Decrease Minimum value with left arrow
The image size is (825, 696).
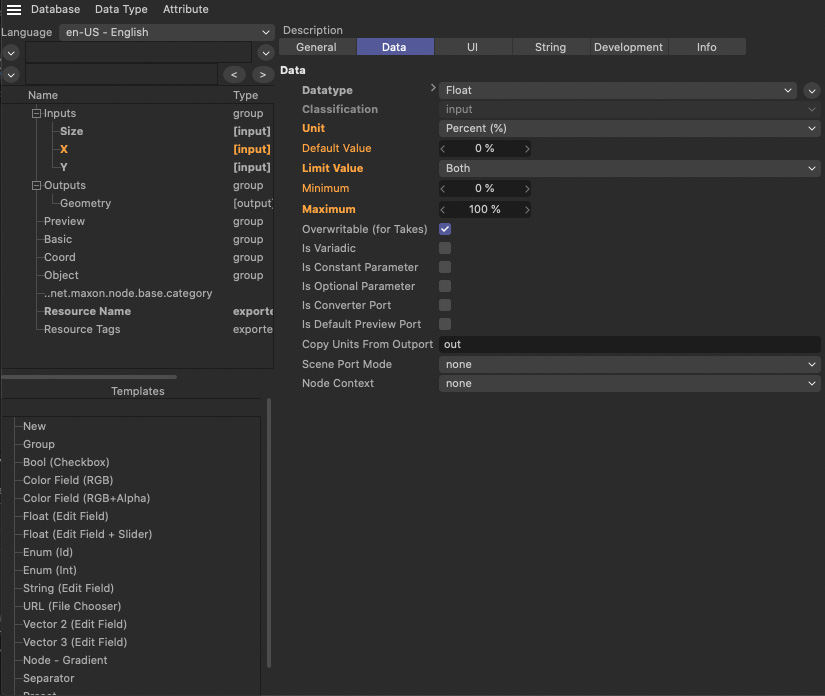coord(444,189)
